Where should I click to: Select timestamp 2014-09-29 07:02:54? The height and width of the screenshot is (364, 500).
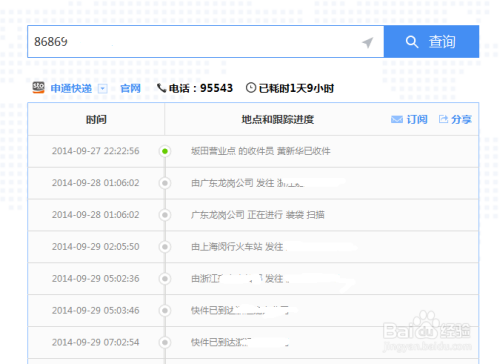point(96,342)
